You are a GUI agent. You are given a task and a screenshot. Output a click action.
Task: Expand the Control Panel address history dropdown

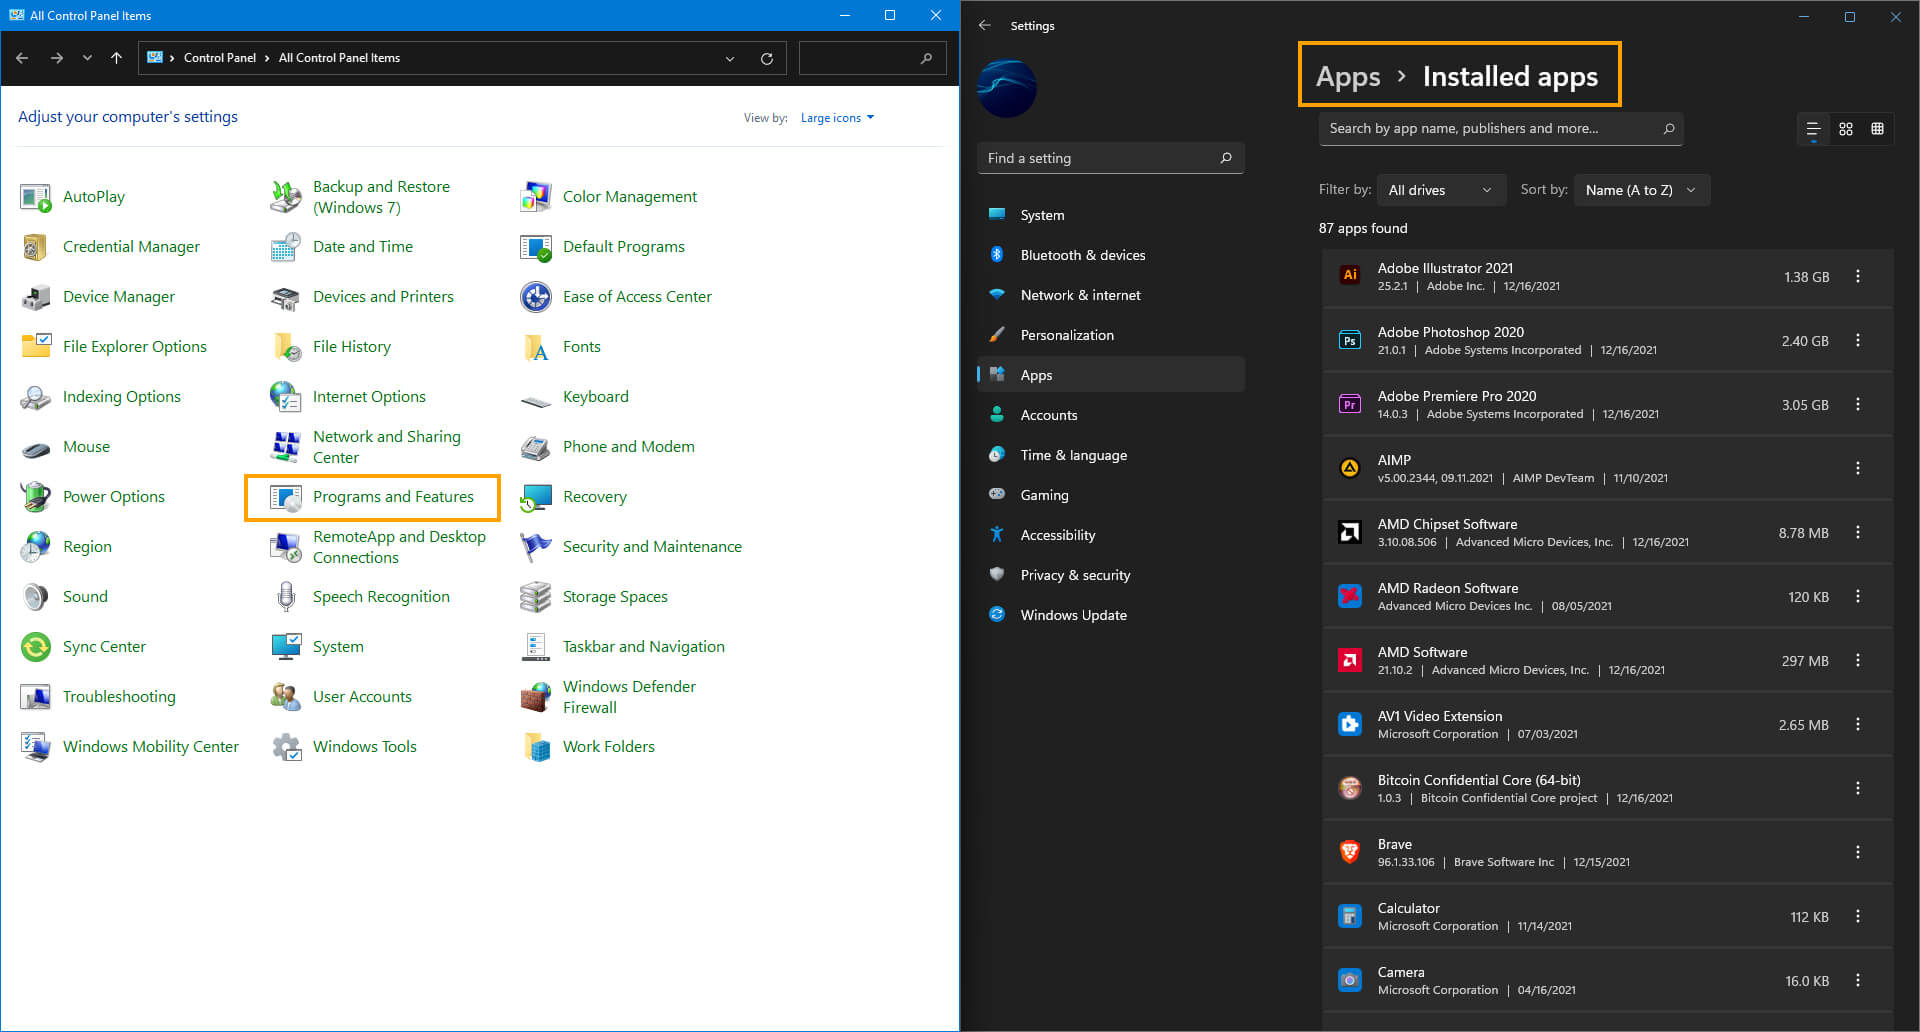coord(730,58)
